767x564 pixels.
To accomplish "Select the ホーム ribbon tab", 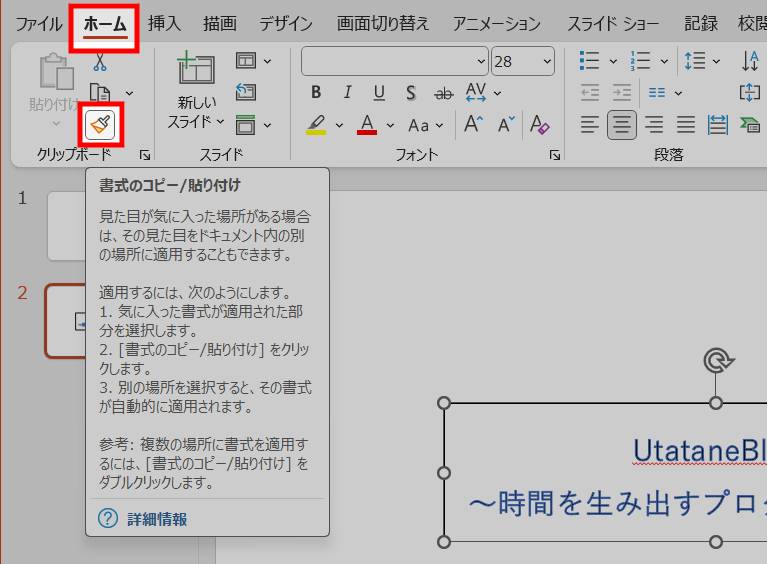I will [x=105, y=23].
